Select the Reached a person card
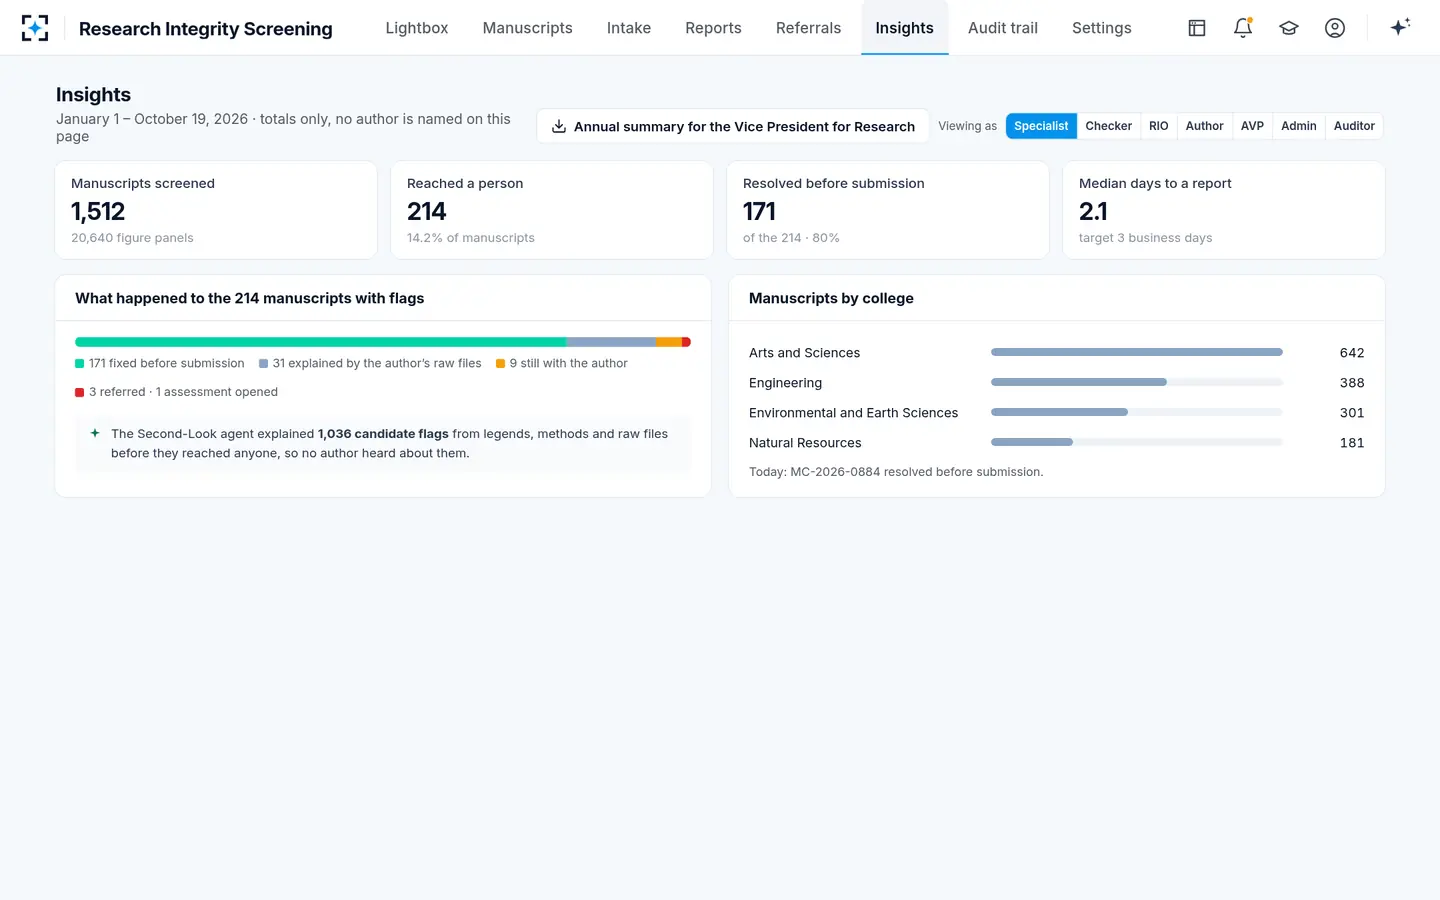Viewport: 1440px width, 900px height. [552, 210]
